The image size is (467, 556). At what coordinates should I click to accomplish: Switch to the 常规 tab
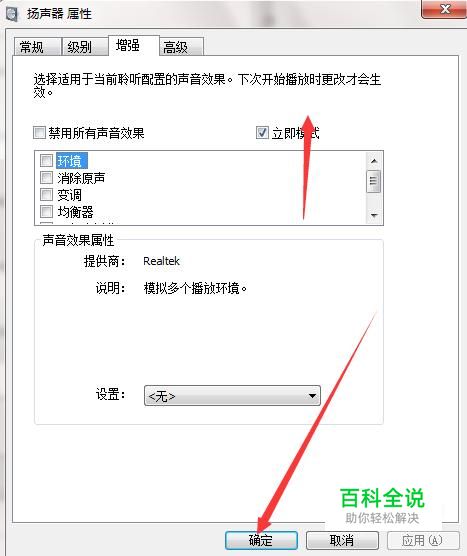pos(37,46)
